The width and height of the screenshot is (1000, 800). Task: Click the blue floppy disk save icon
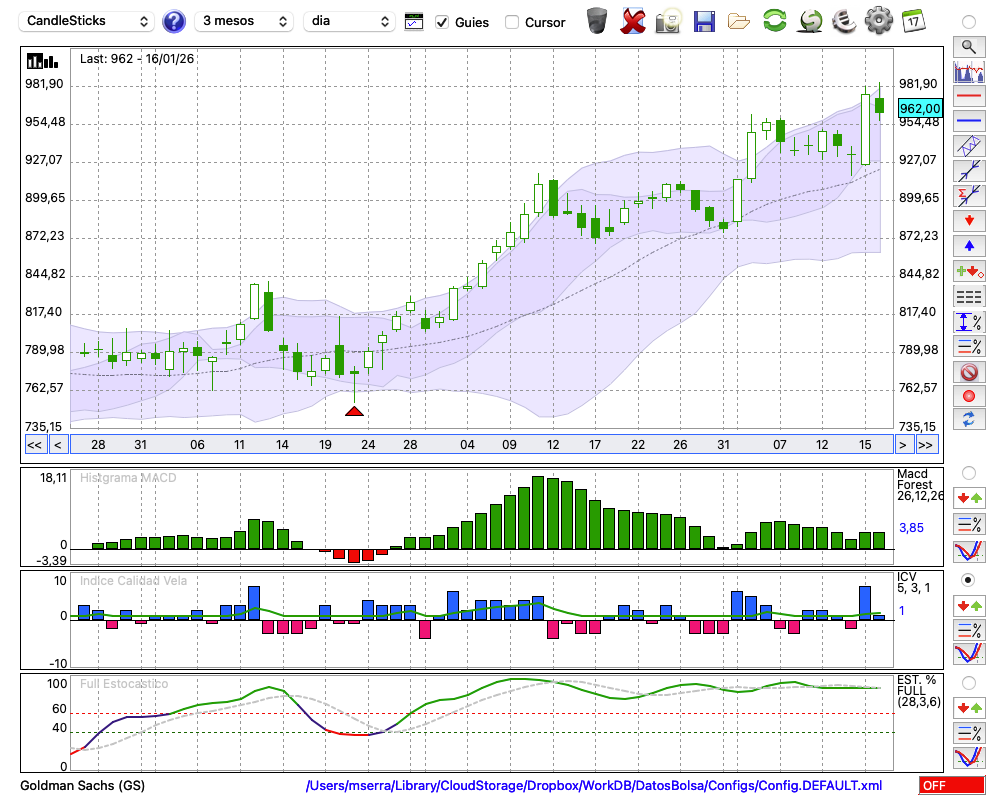point(704,21)
